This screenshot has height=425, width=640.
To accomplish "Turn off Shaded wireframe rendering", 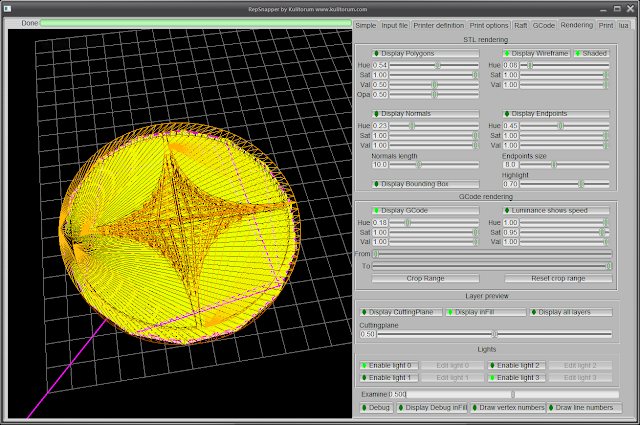I will (590, 53).
